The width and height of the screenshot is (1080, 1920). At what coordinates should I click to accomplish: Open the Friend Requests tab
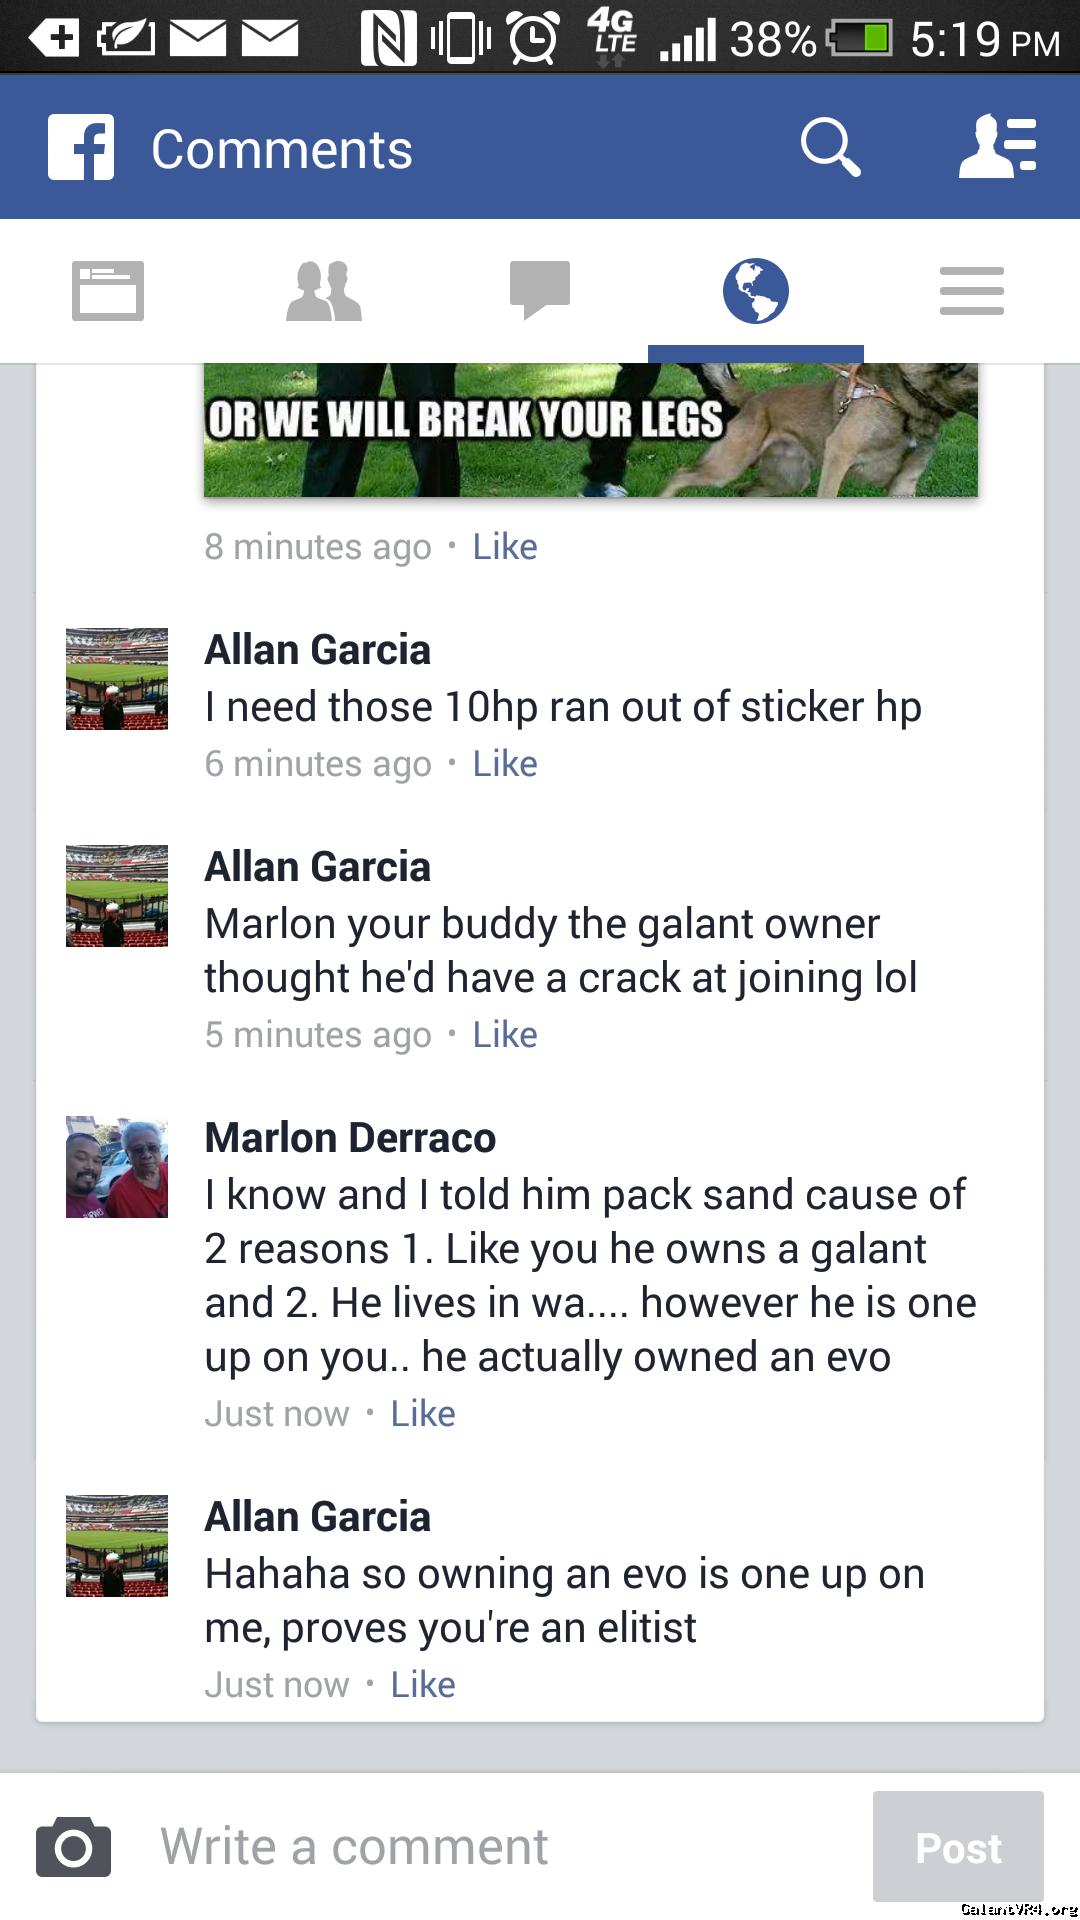point(324,291)
